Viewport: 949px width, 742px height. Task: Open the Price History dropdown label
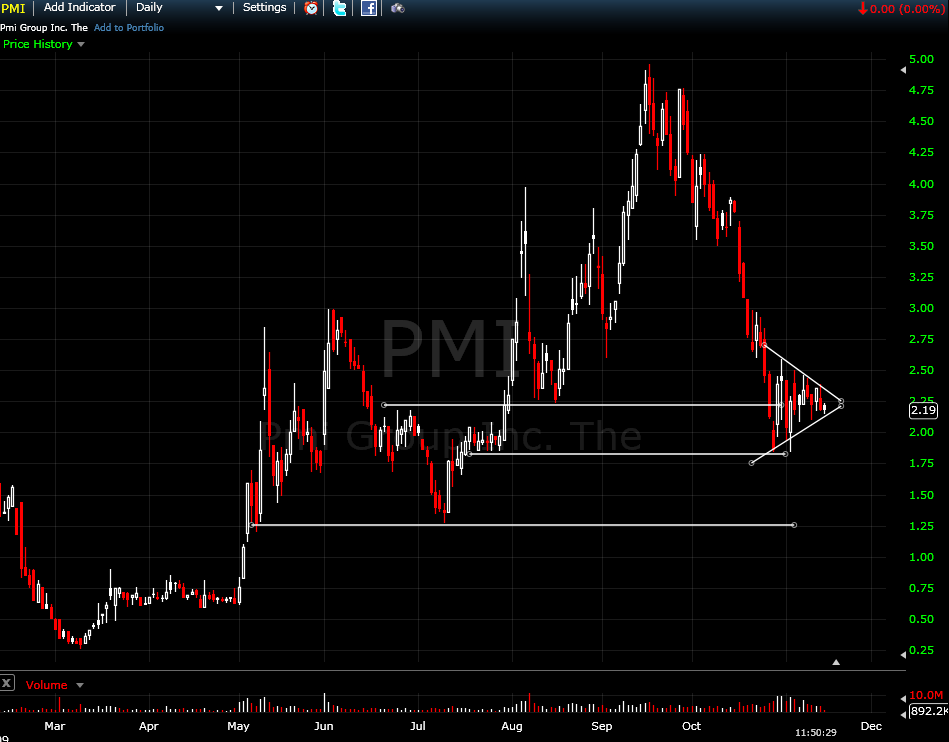coord(38,44)
